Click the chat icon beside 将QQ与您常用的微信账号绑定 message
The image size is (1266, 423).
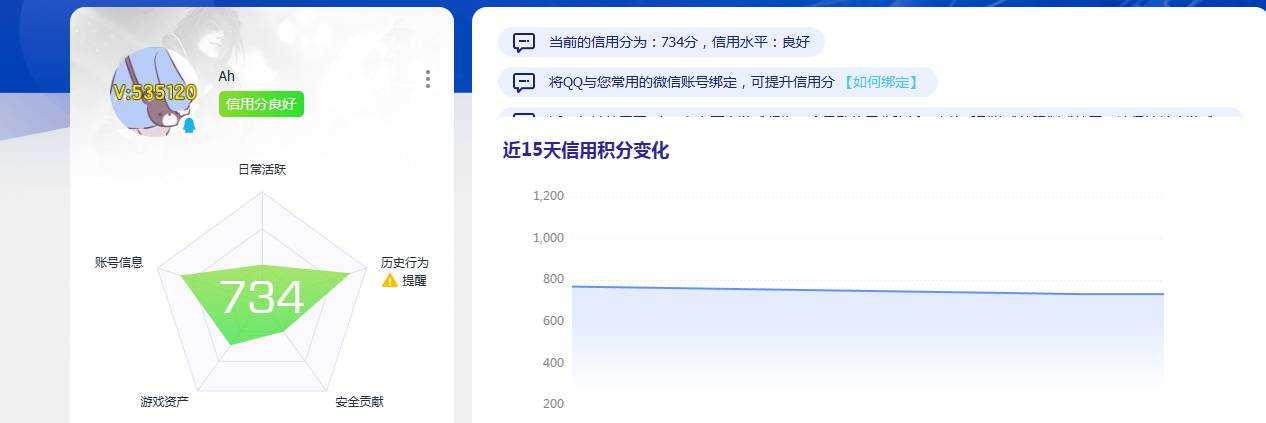(524, 82)
